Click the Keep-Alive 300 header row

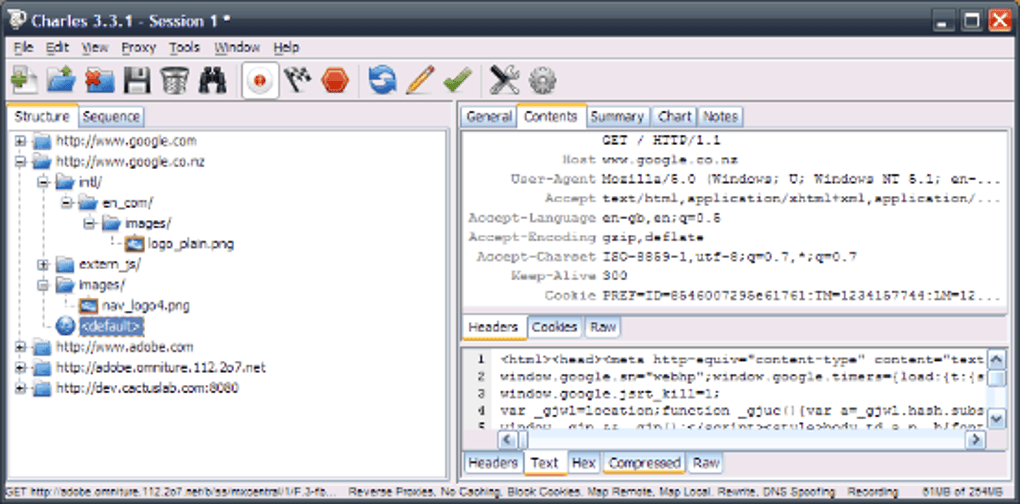[732, 276]
